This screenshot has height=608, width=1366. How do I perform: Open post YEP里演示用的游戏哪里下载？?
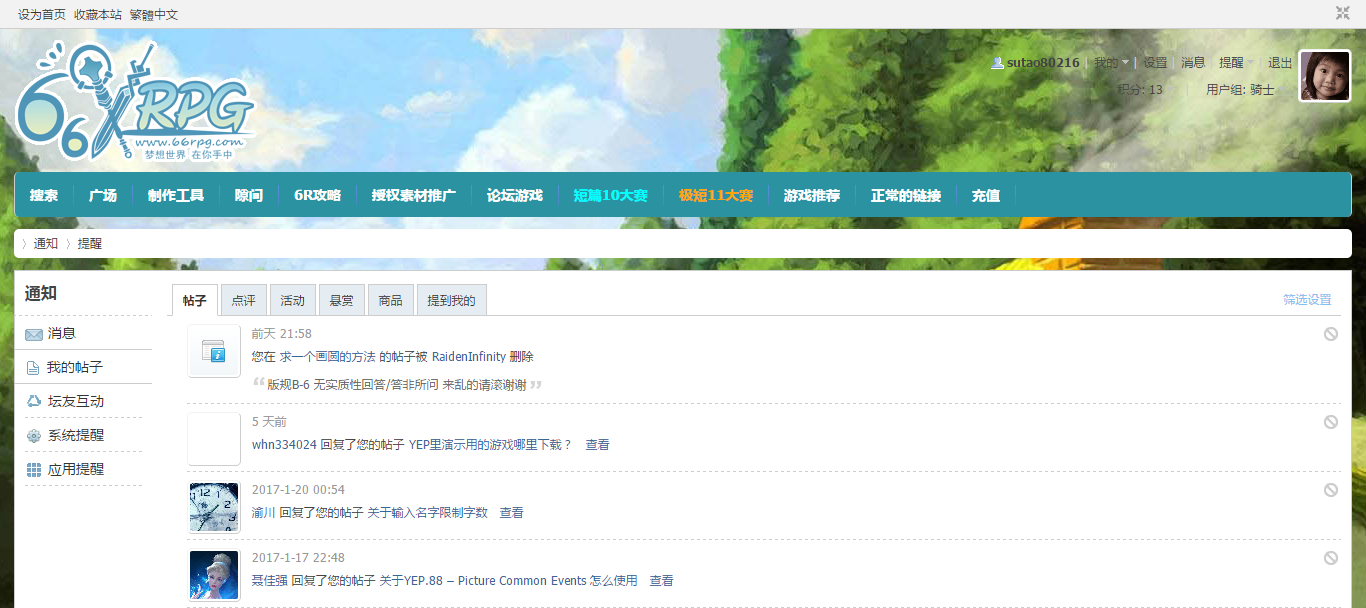pyautogui.click(x=490, y=445)
